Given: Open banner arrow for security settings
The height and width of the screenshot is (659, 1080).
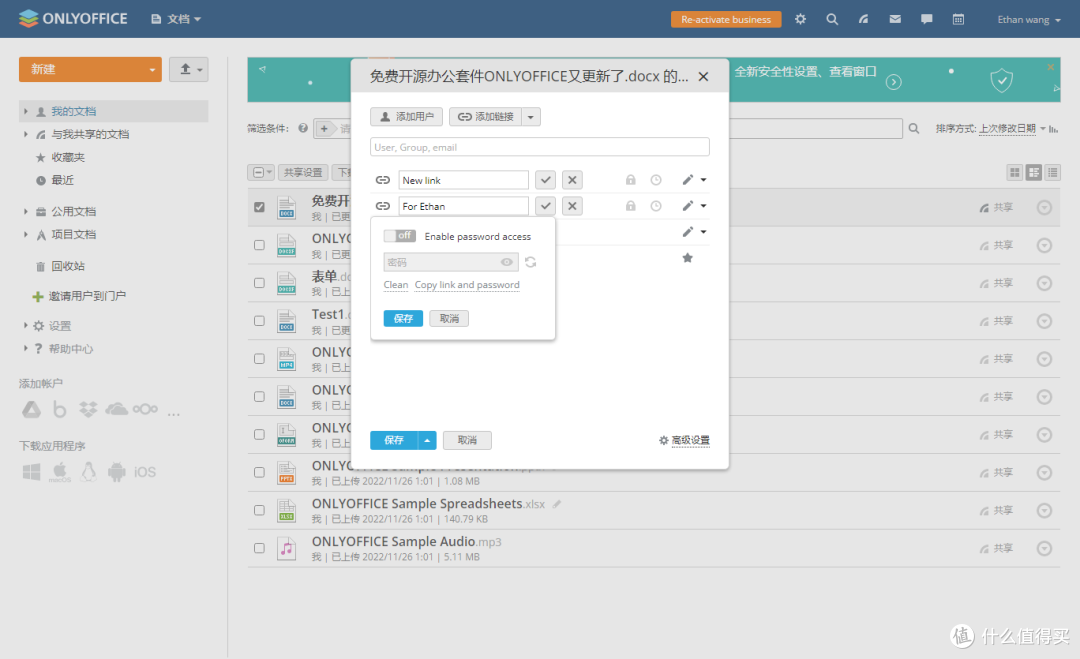Looking at the screenshot, I should 893,82.
